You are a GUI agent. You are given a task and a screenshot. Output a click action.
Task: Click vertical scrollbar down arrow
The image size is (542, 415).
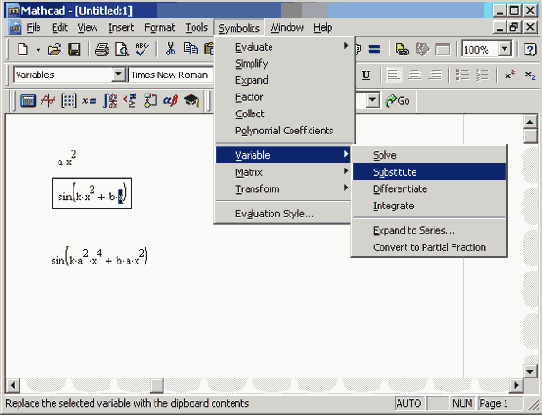530,372
